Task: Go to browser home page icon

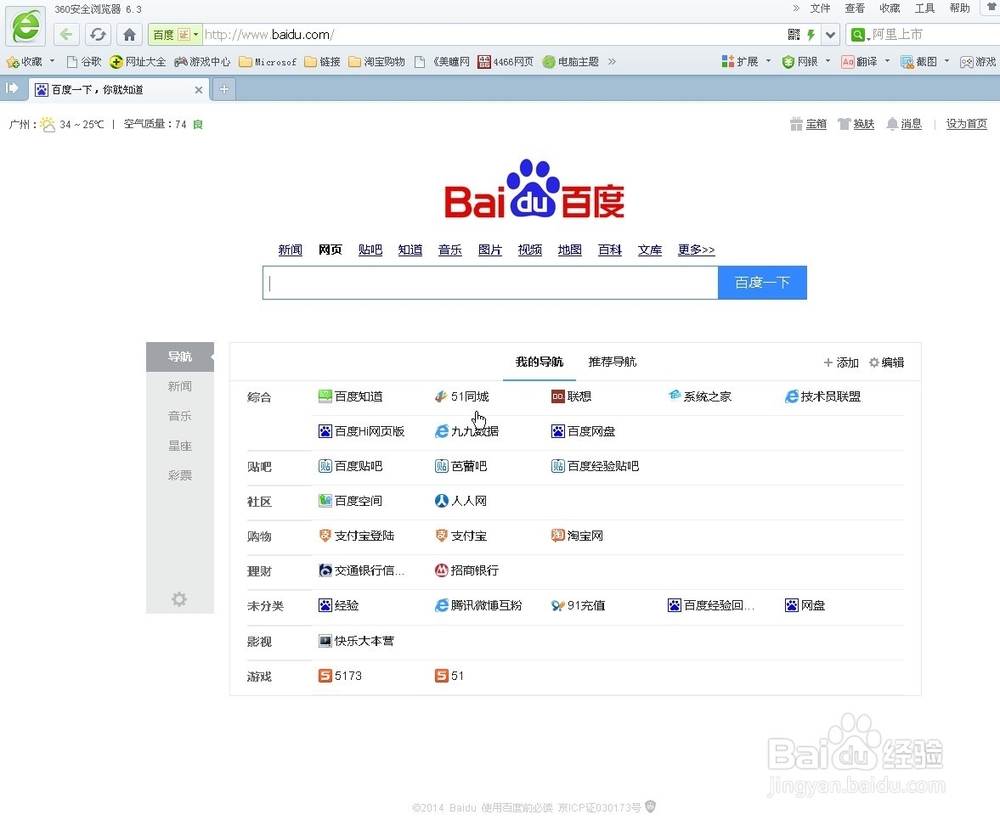Action: 129,34
